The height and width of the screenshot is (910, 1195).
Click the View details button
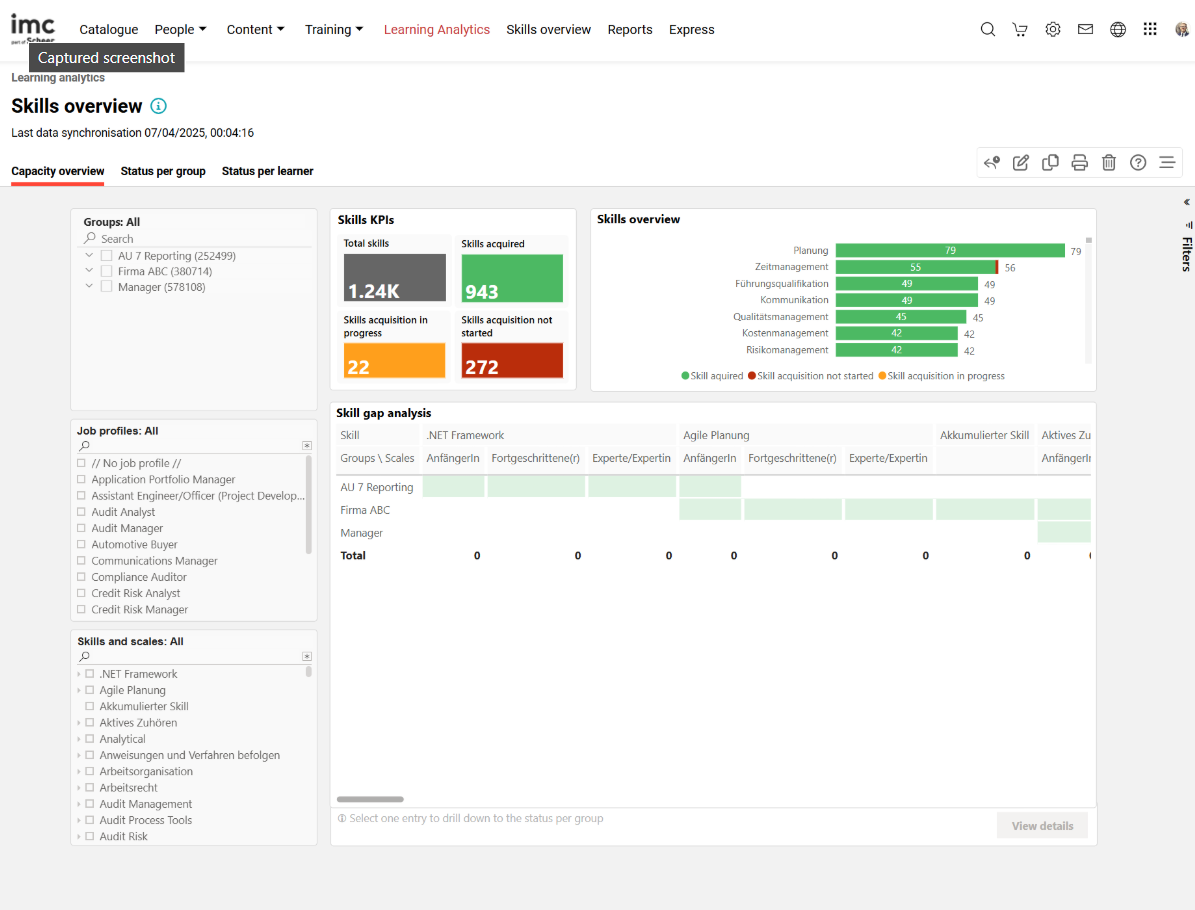click(x=1042, y=826)
